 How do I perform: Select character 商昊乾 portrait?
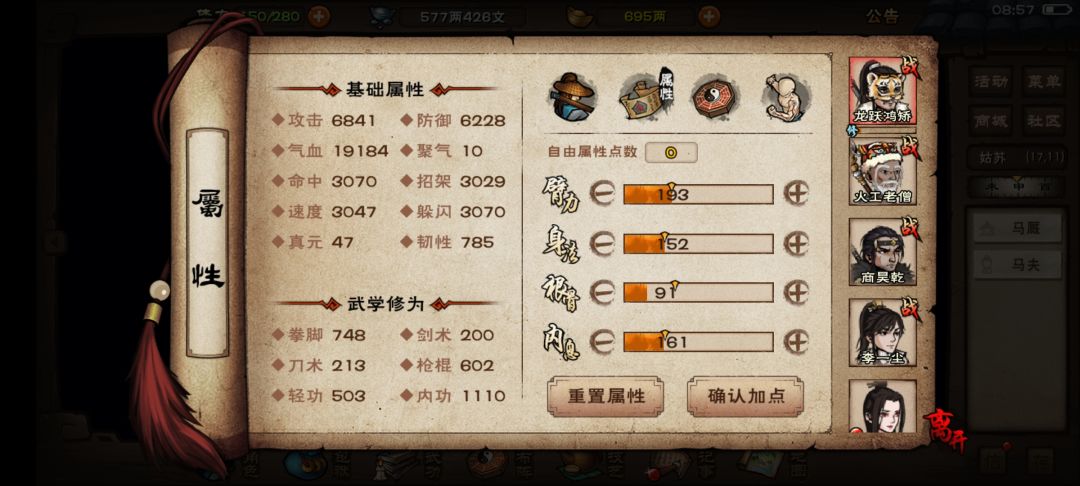click(883, 252)
